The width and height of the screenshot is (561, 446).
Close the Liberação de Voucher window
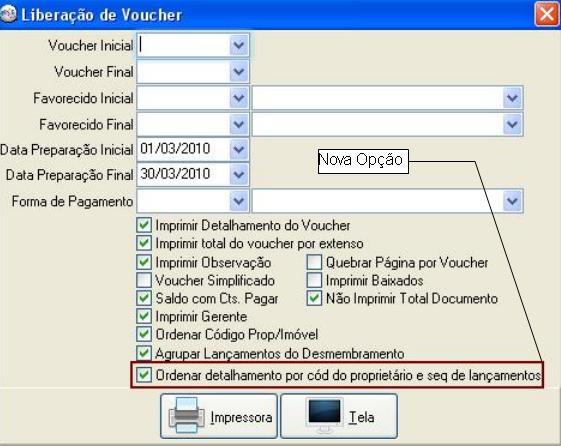coord(546,14)
